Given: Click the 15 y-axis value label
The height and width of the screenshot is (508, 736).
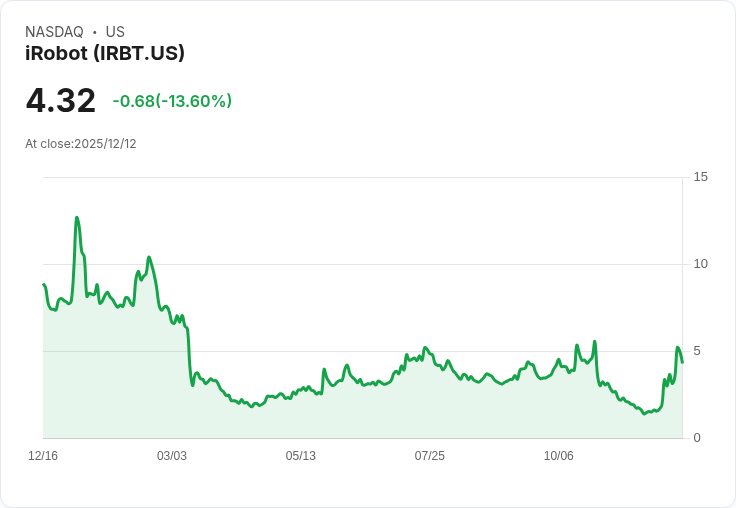Looking at the screenshot, I should coord(700,177).
